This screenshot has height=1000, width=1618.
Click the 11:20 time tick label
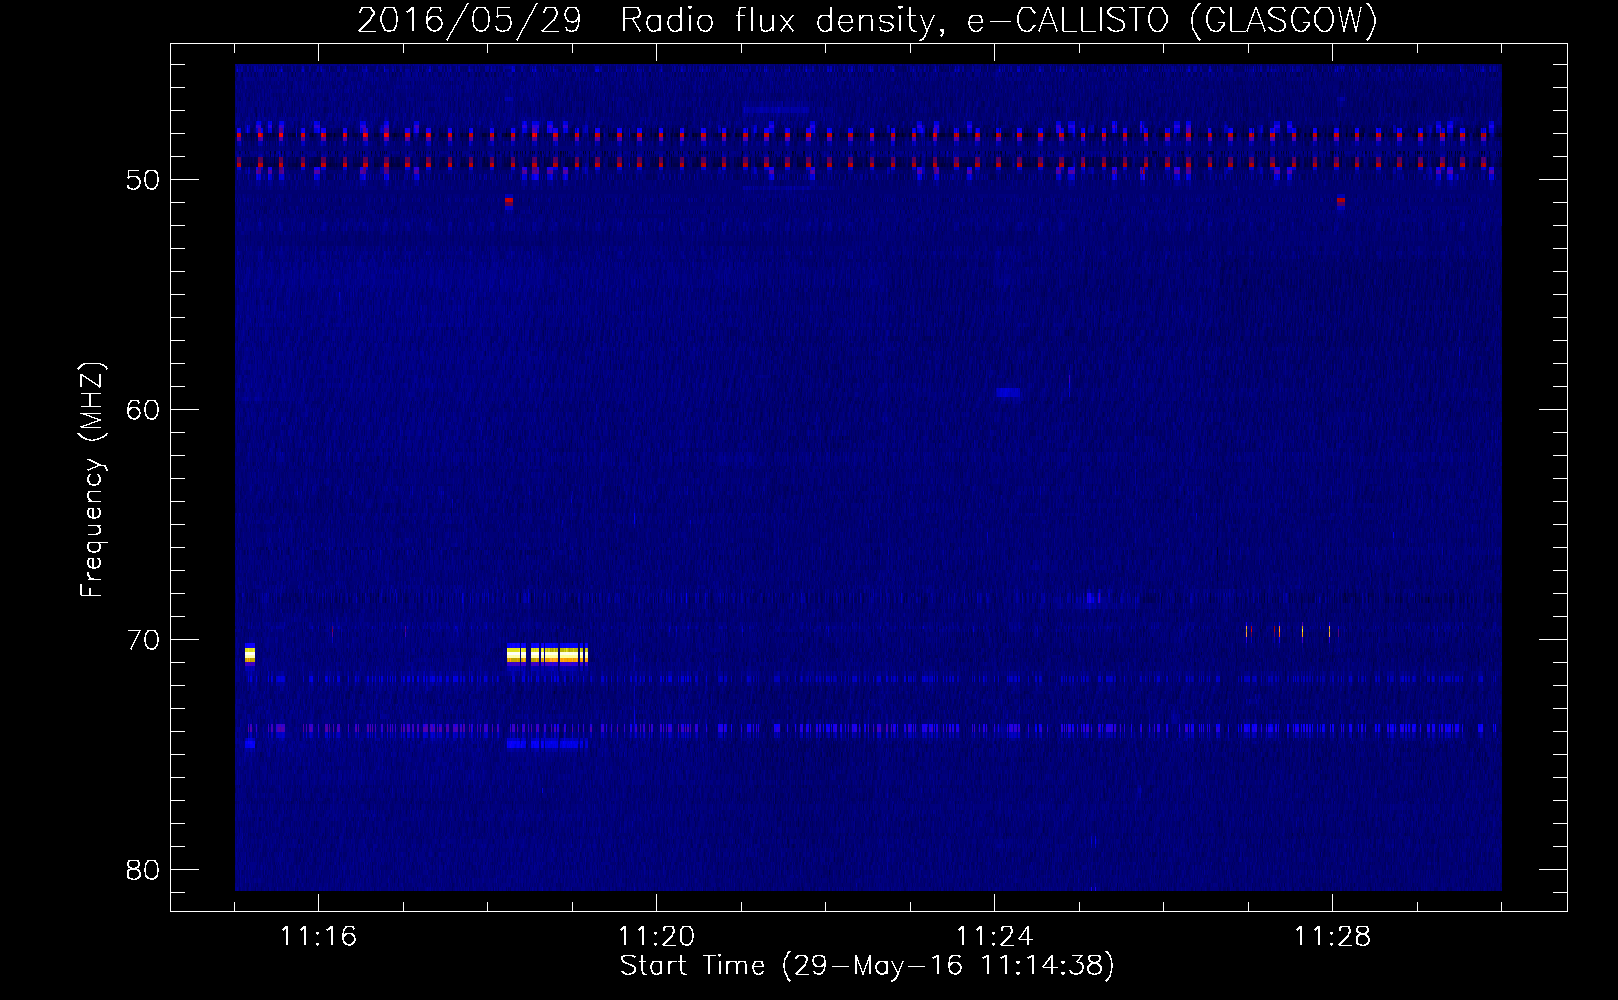pos(656,937)
